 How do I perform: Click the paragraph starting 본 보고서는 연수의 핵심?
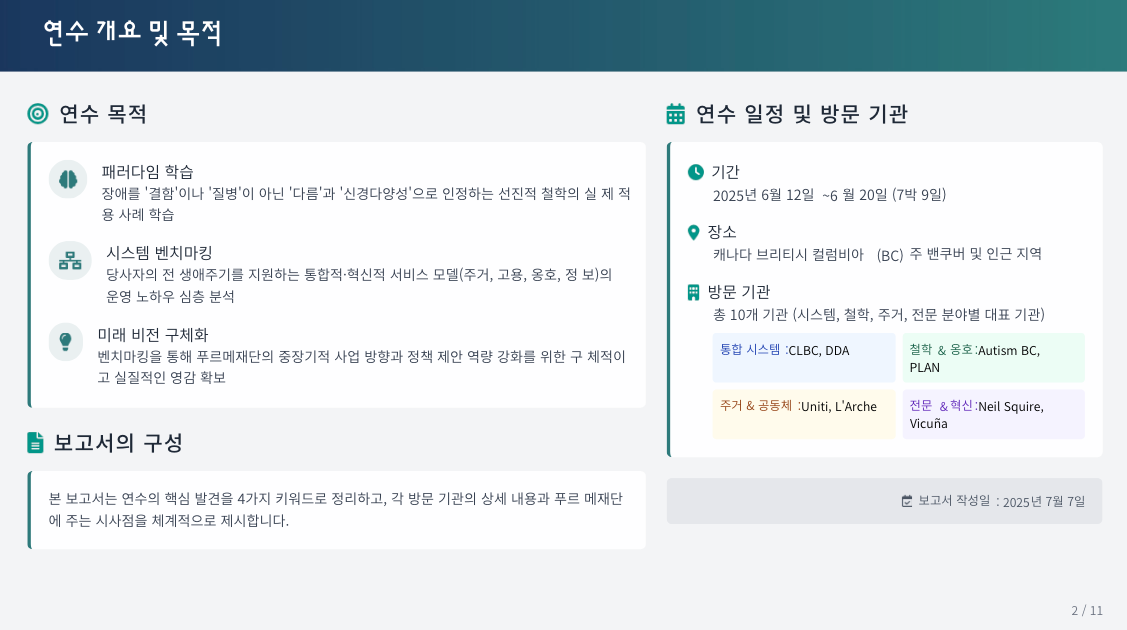(x=336, y=509)
